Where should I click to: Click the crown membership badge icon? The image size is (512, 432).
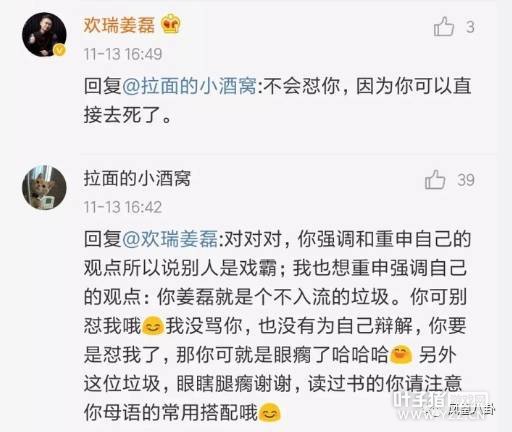(171, 24)
